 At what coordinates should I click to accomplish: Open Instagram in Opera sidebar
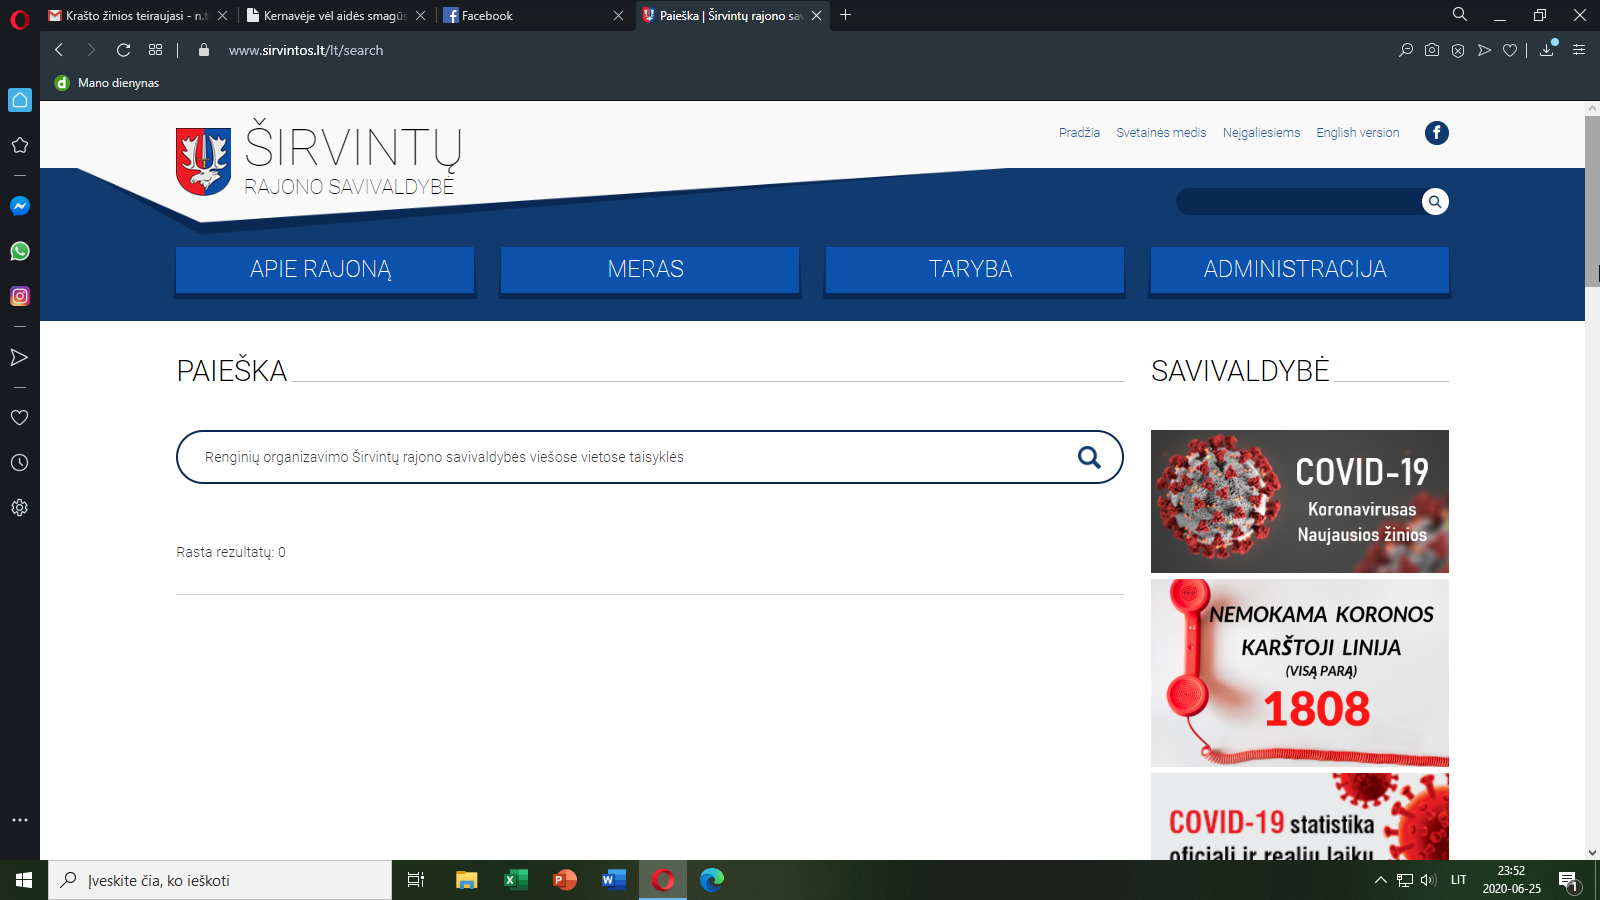(x=20, y=296)
